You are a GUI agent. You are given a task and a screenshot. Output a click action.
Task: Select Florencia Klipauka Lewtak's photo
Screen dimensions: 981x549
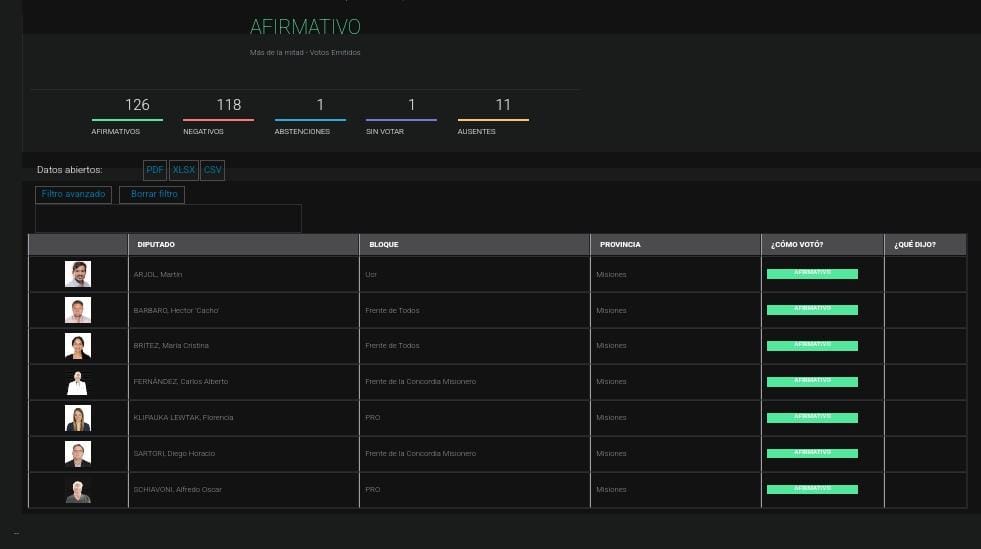tap(78, 418)
